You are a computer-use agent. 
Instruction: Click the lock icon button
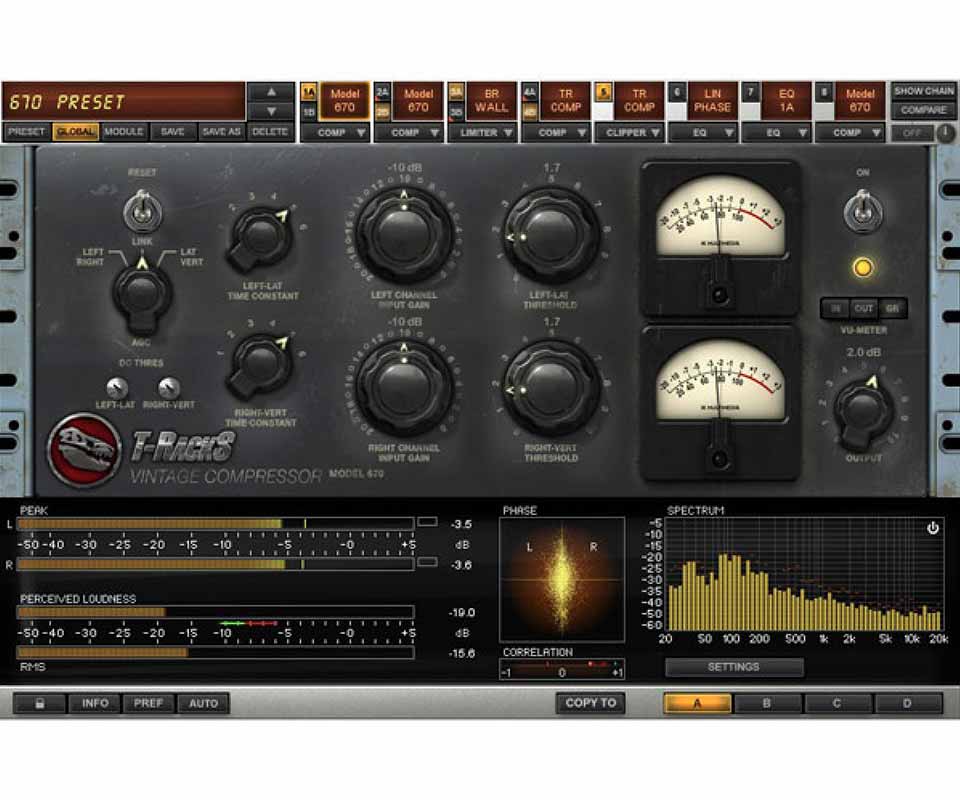click(x=40, y=704)
